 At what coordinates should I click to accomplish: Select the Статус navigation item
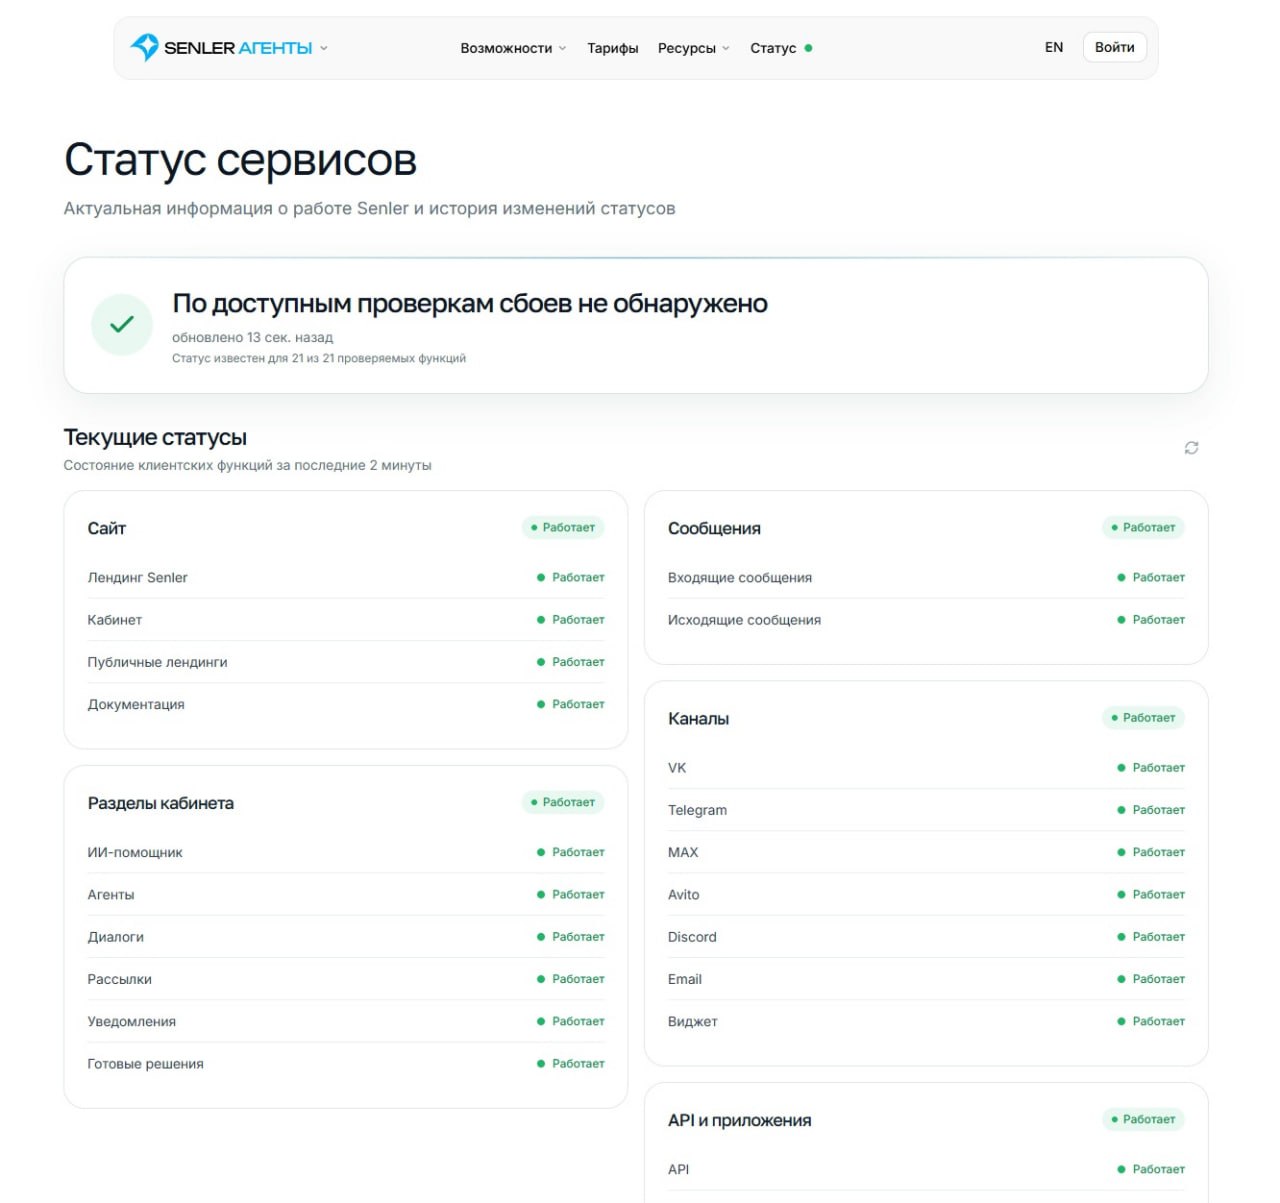781,48
